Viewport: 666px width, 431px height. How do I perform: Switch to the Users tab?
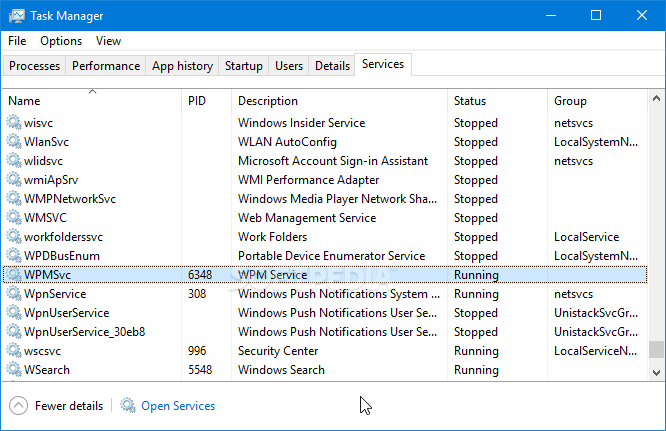point(289,66)
